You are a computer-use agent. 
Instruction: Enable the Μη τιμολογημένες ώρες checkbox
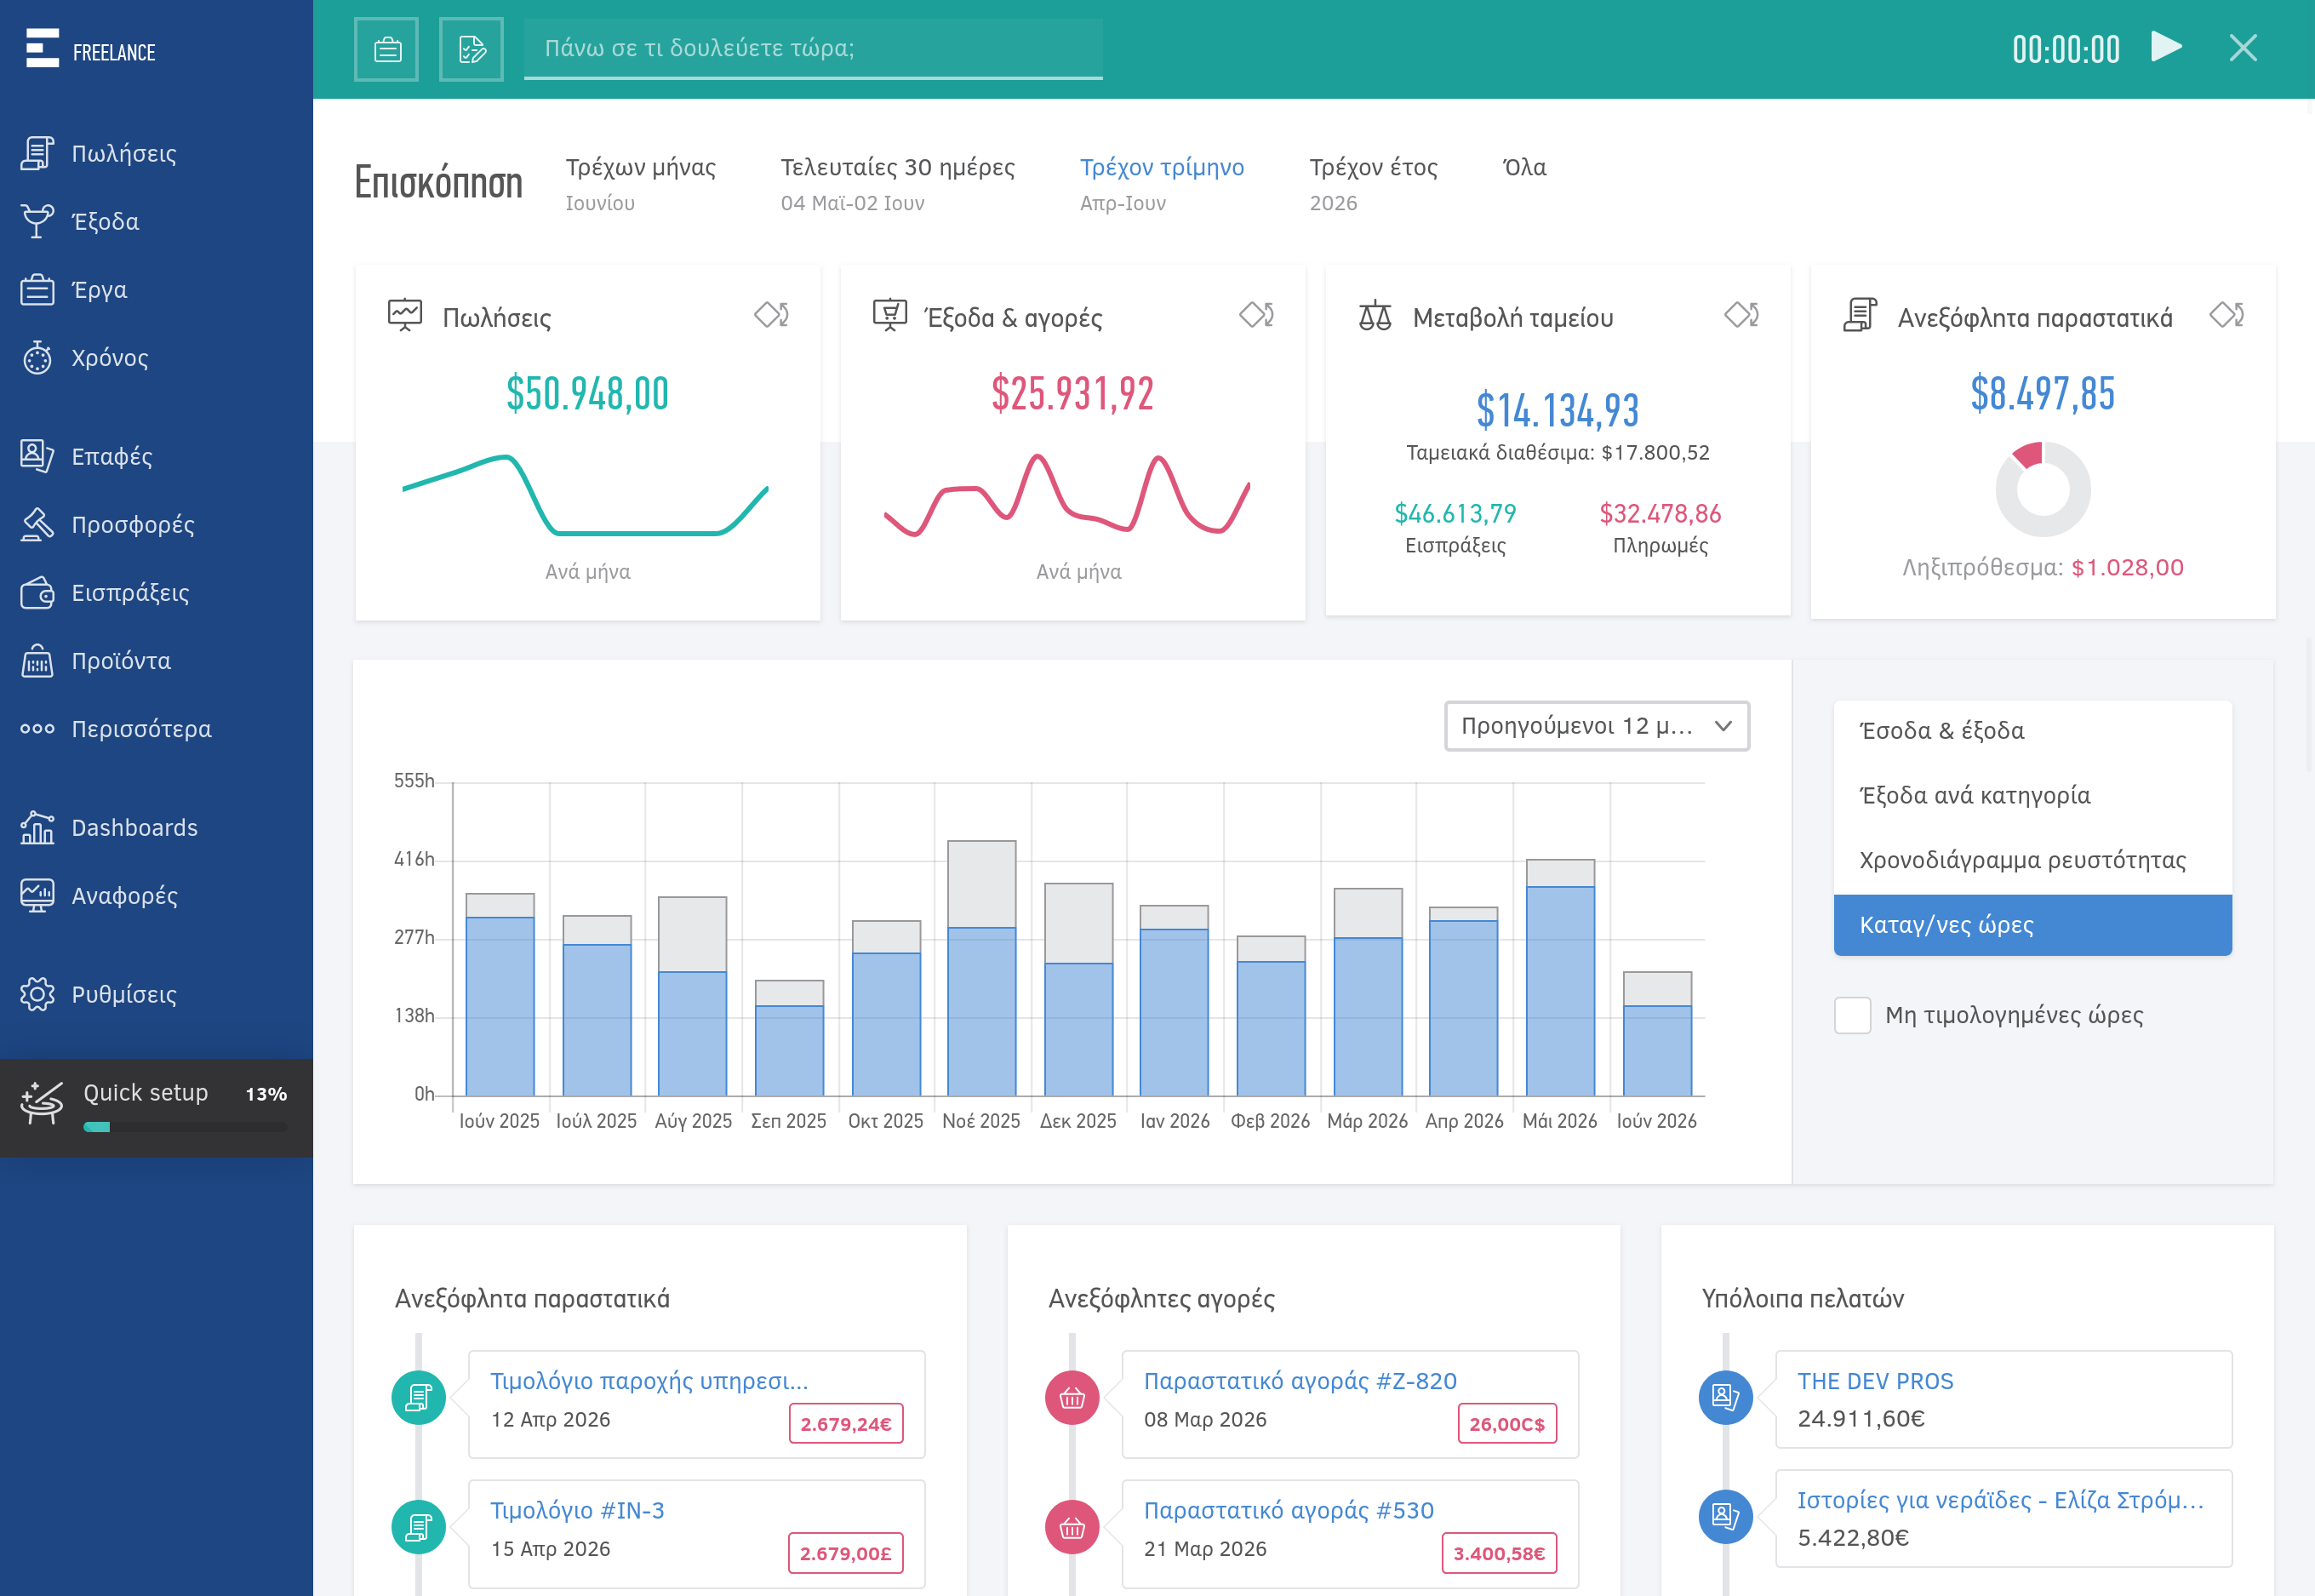pos(1852,1015)
